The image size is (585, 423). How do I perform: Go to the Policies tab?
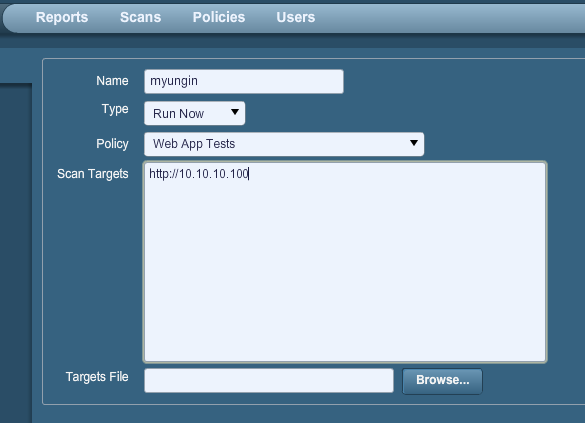219,17
